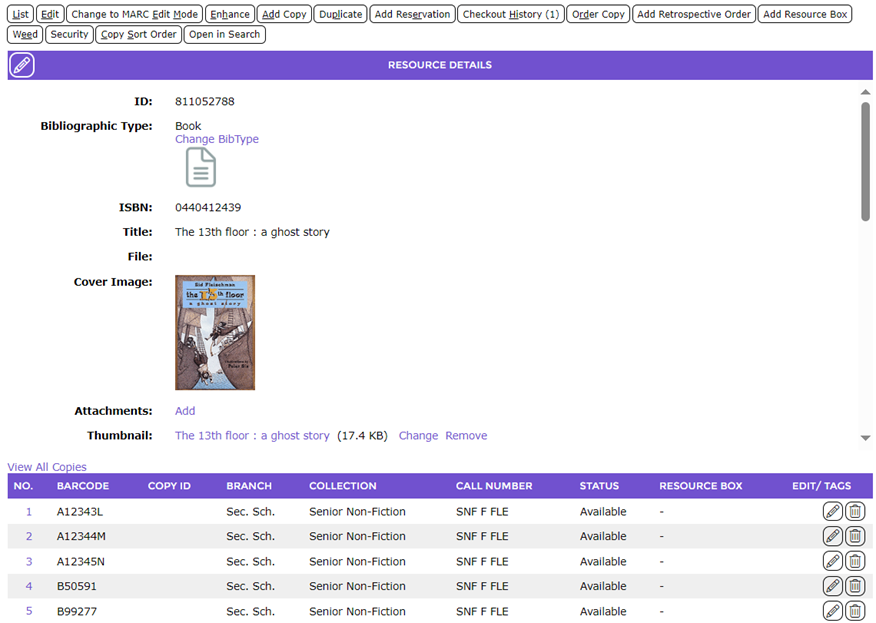The width and height of the screenshot is (876, 623).
Task: Click Open in Search button
Action: click(x=225, y=34)
